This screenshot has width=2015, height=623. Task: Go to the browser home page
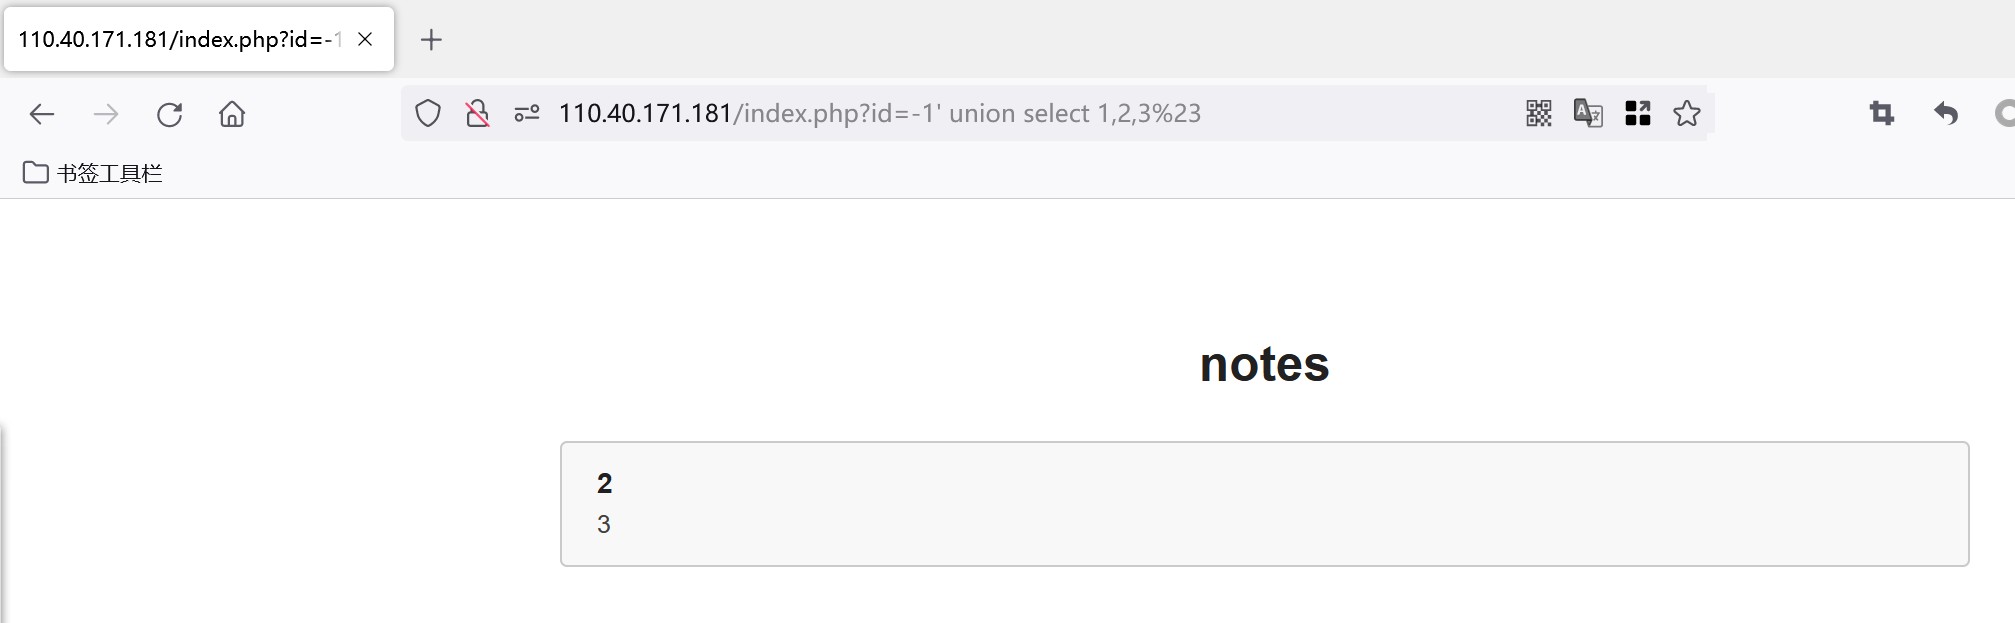232,114
